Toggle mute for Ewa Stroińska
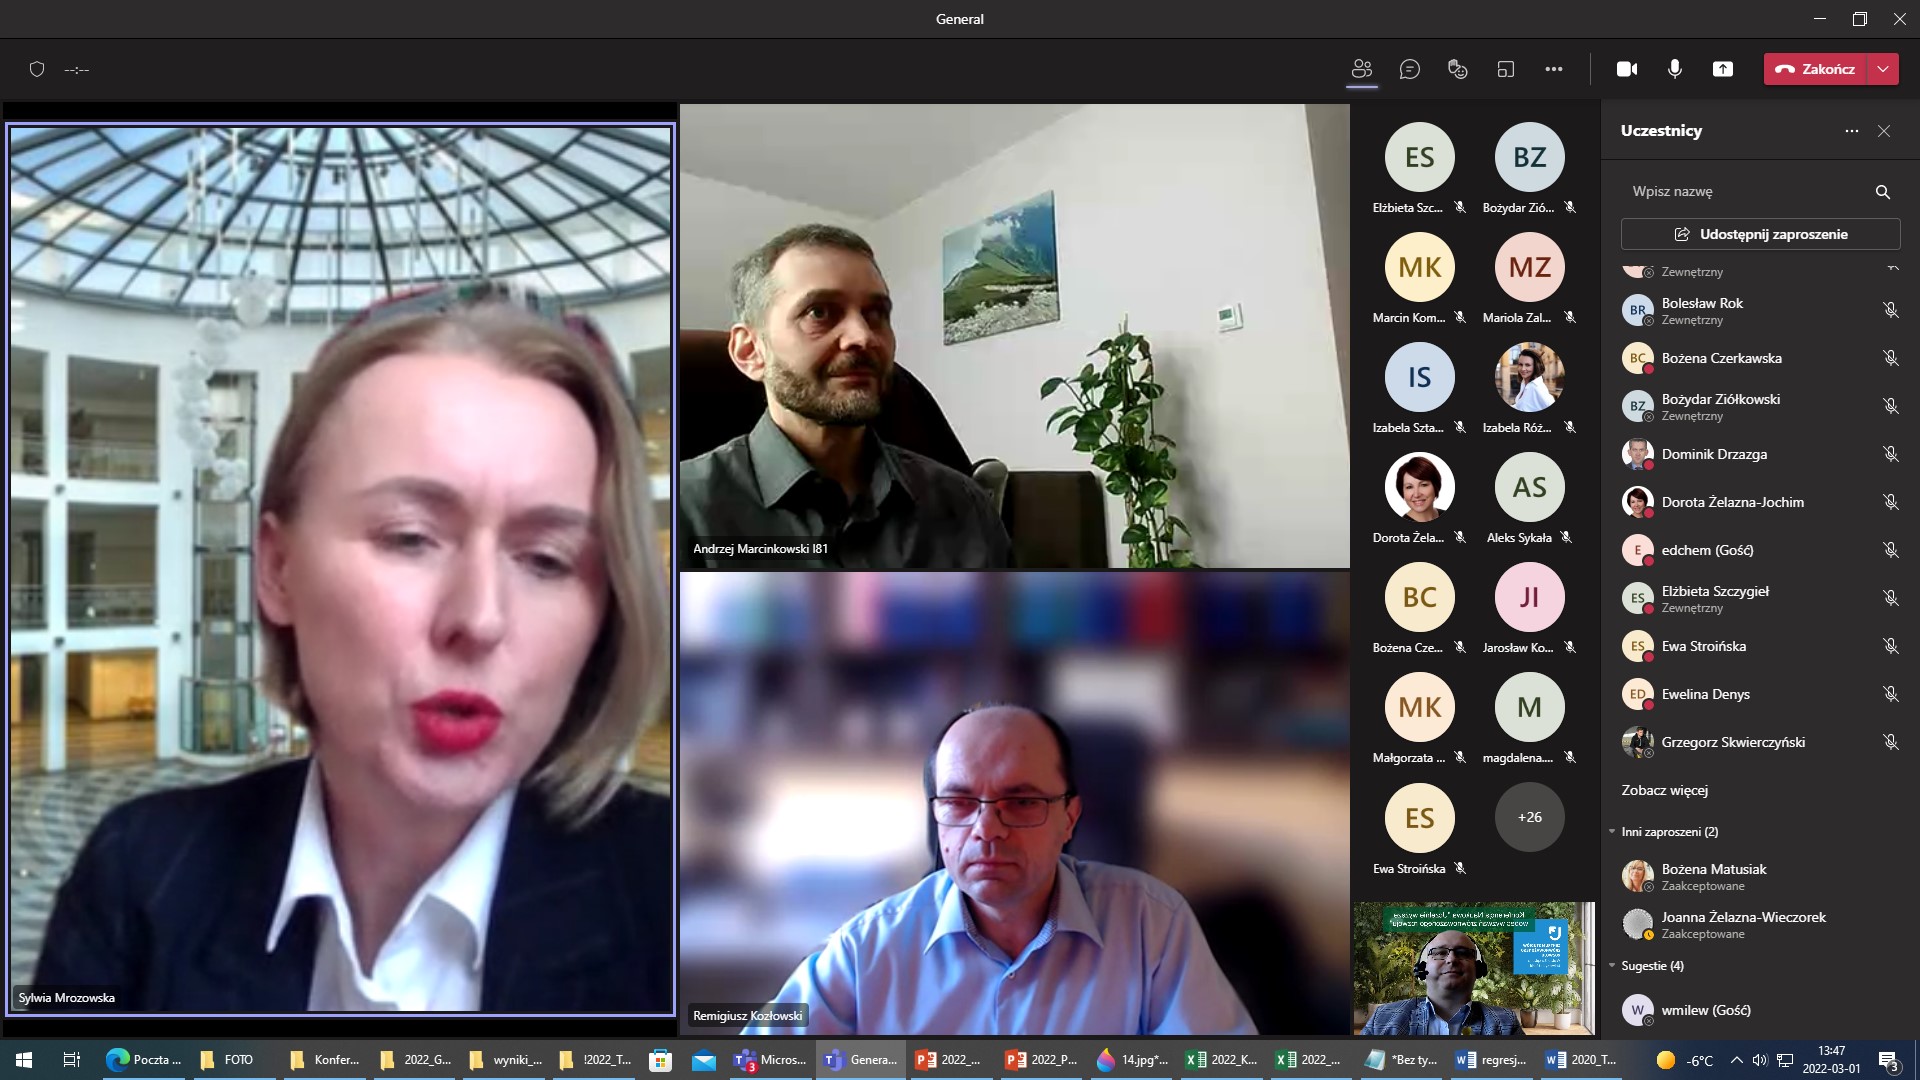The height and width of the screenshot is (1080, 1920). pyautogui.click(x=1891, y=646)
